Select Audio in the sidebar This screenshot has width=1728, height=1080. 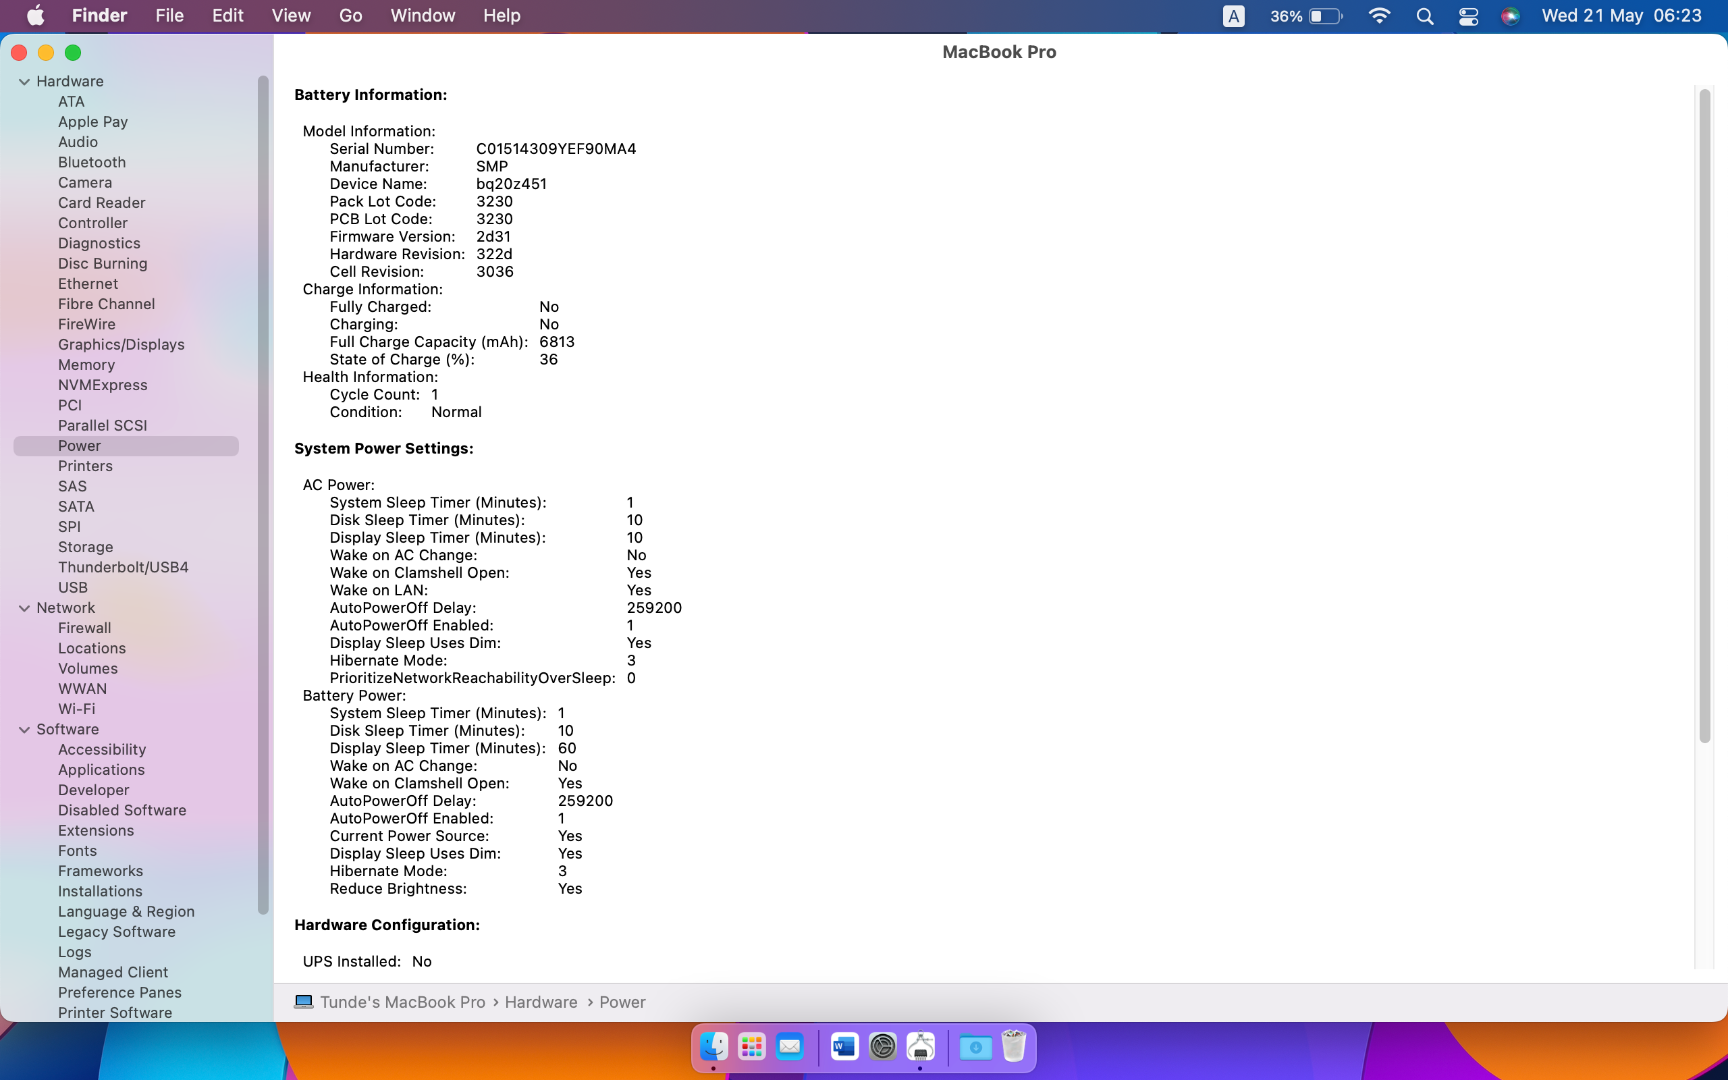tap(78, 142)
